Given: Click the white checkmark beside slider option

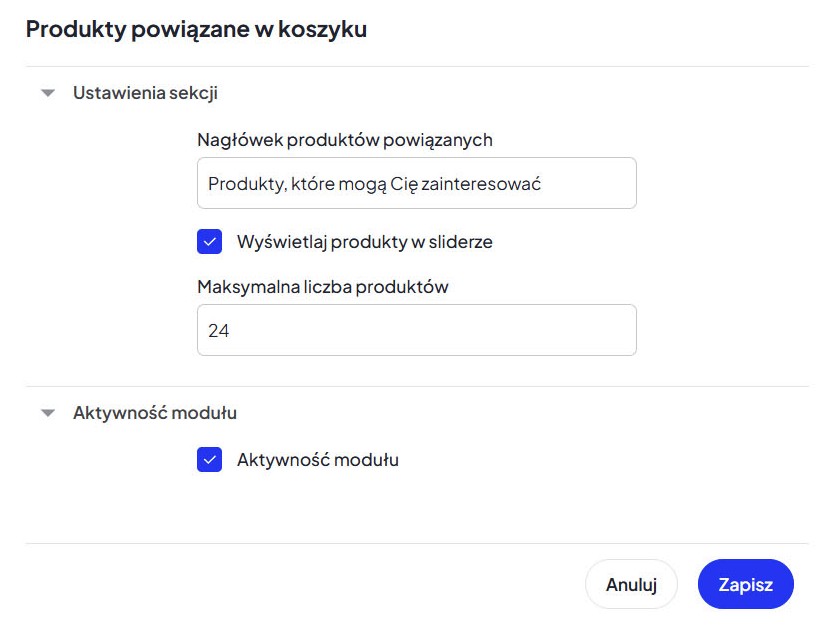Looking at the screenshot, I should pos(209,242).
